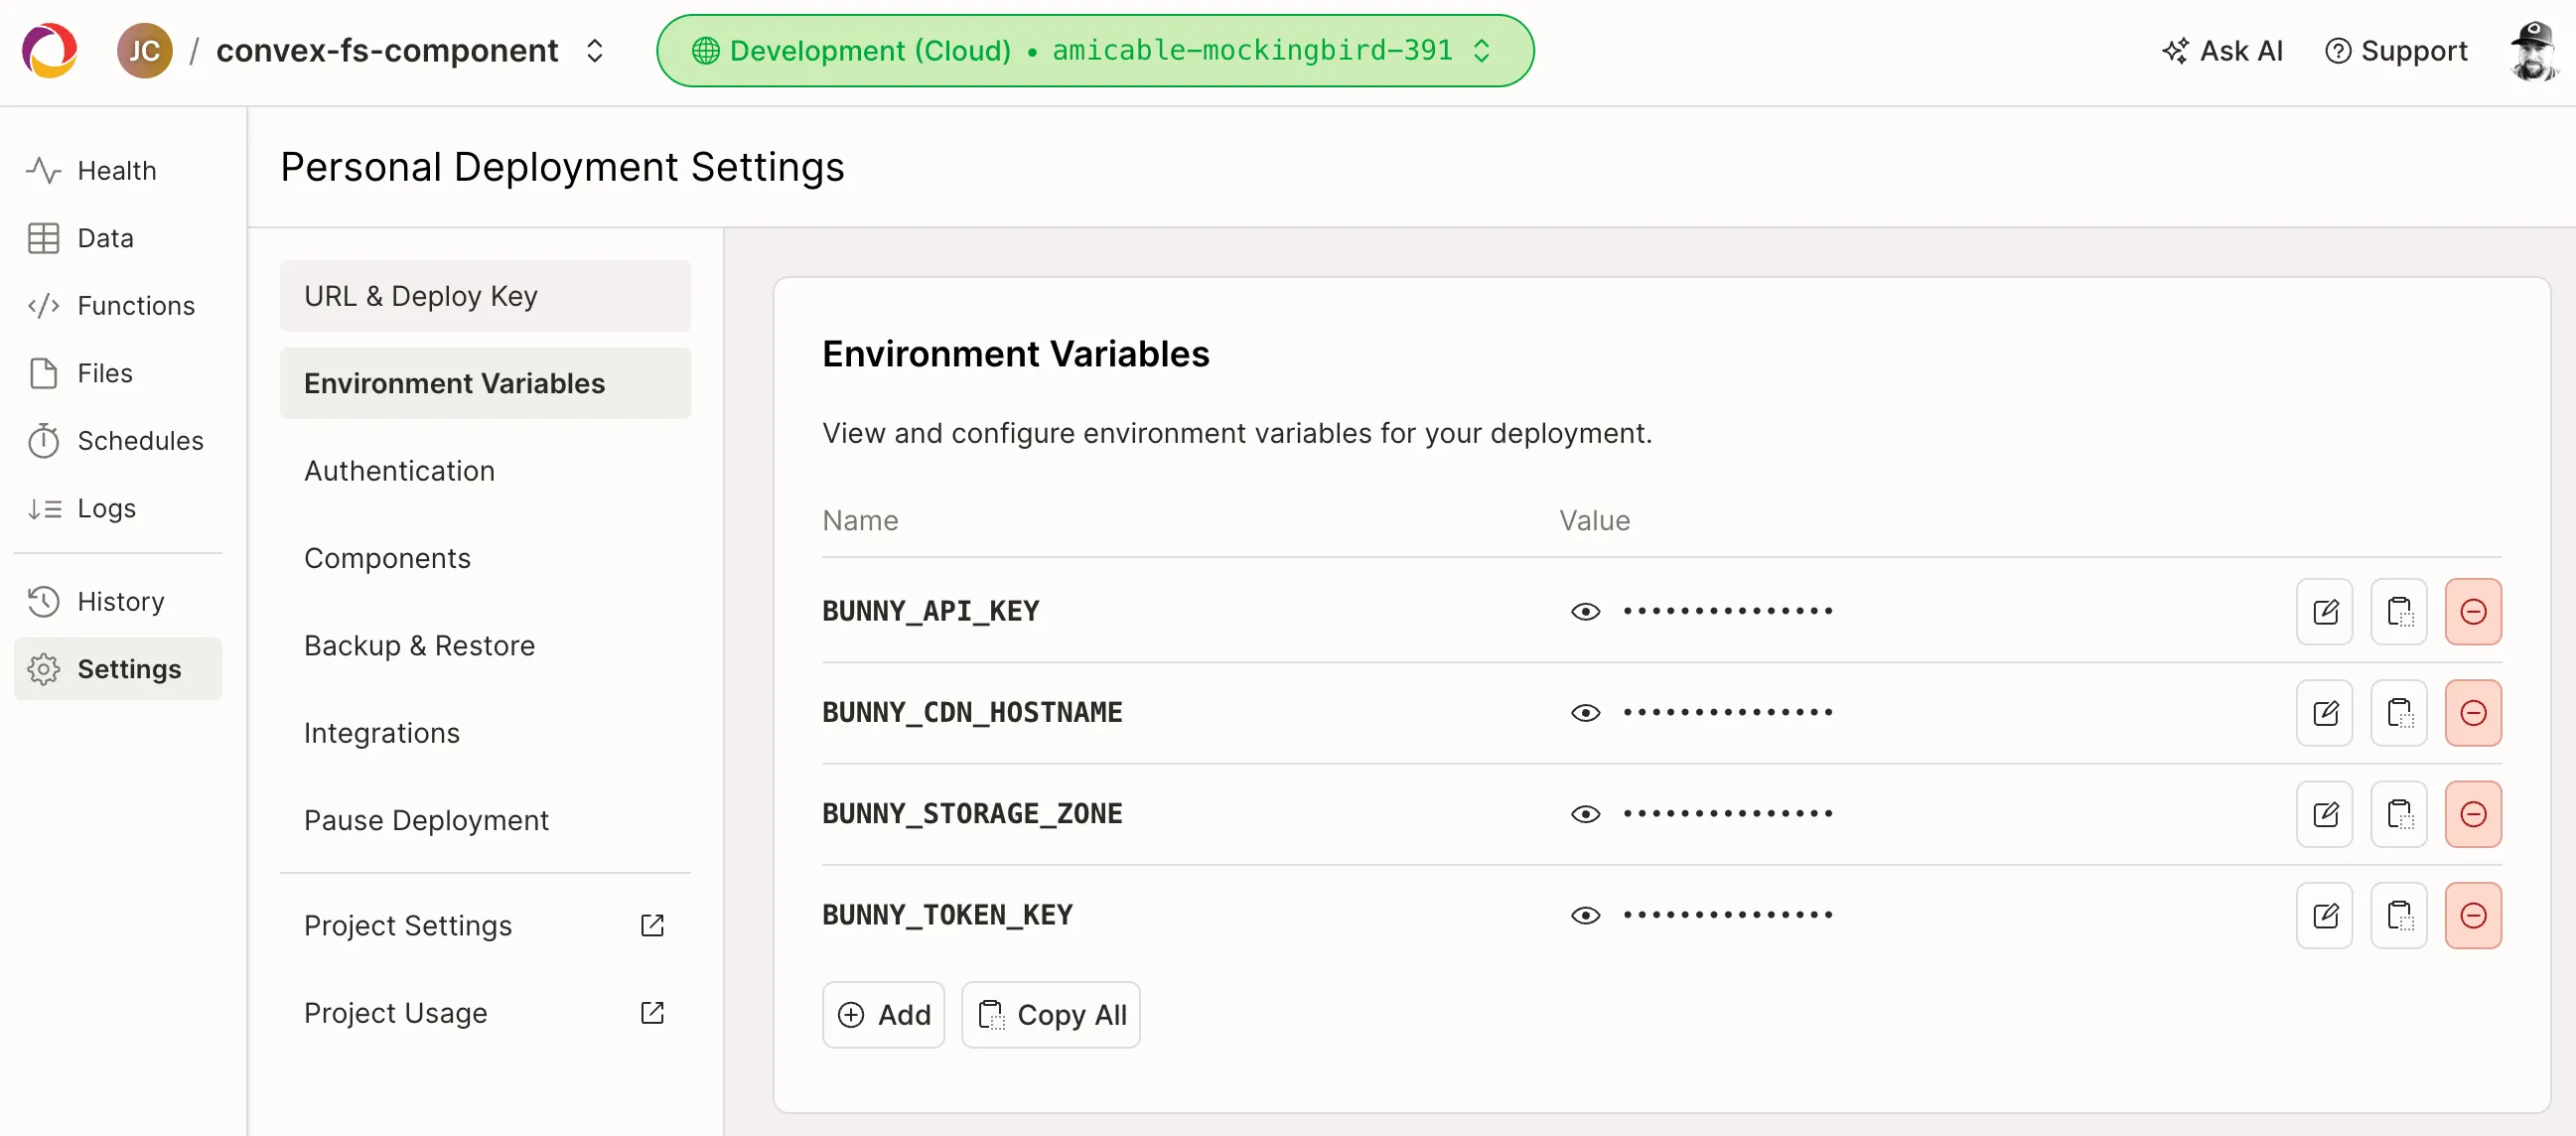The height and width of the screenshot is (1136, 2576).
Task: Reveal the BUNNY_API_KEY value
Action: pos(1584,611)
